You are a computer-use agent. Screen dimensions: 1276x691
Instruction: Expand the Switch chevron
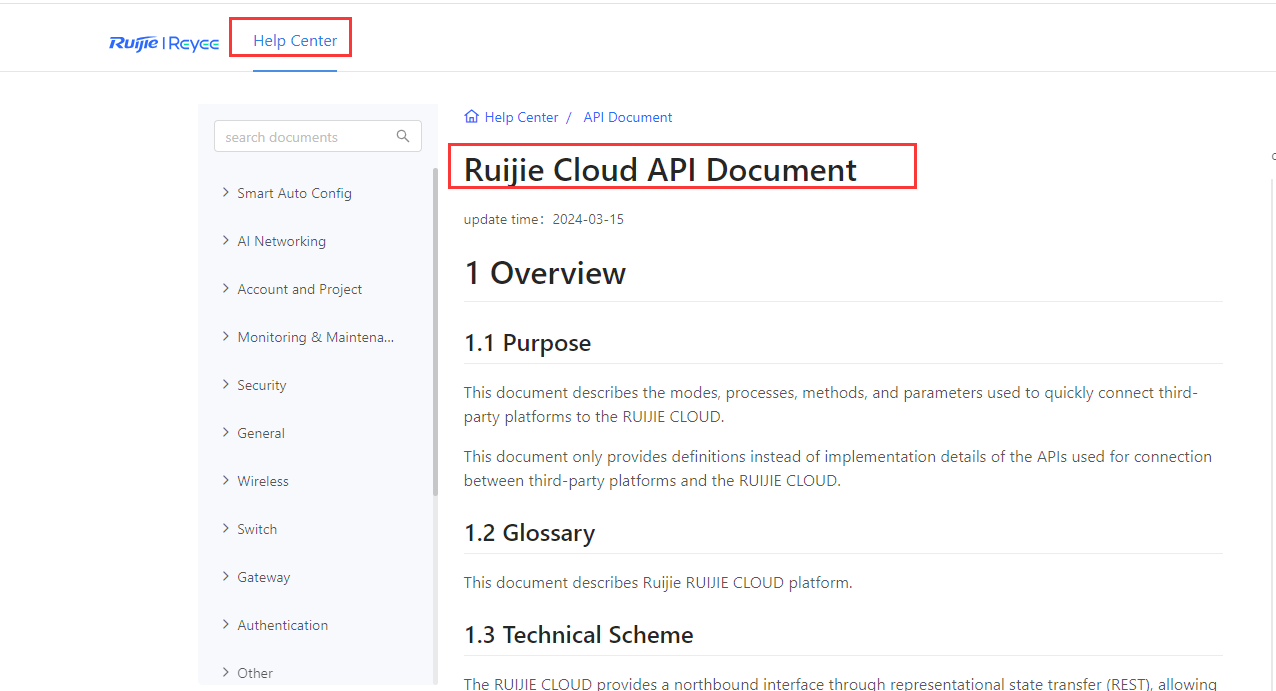point(226,529)
